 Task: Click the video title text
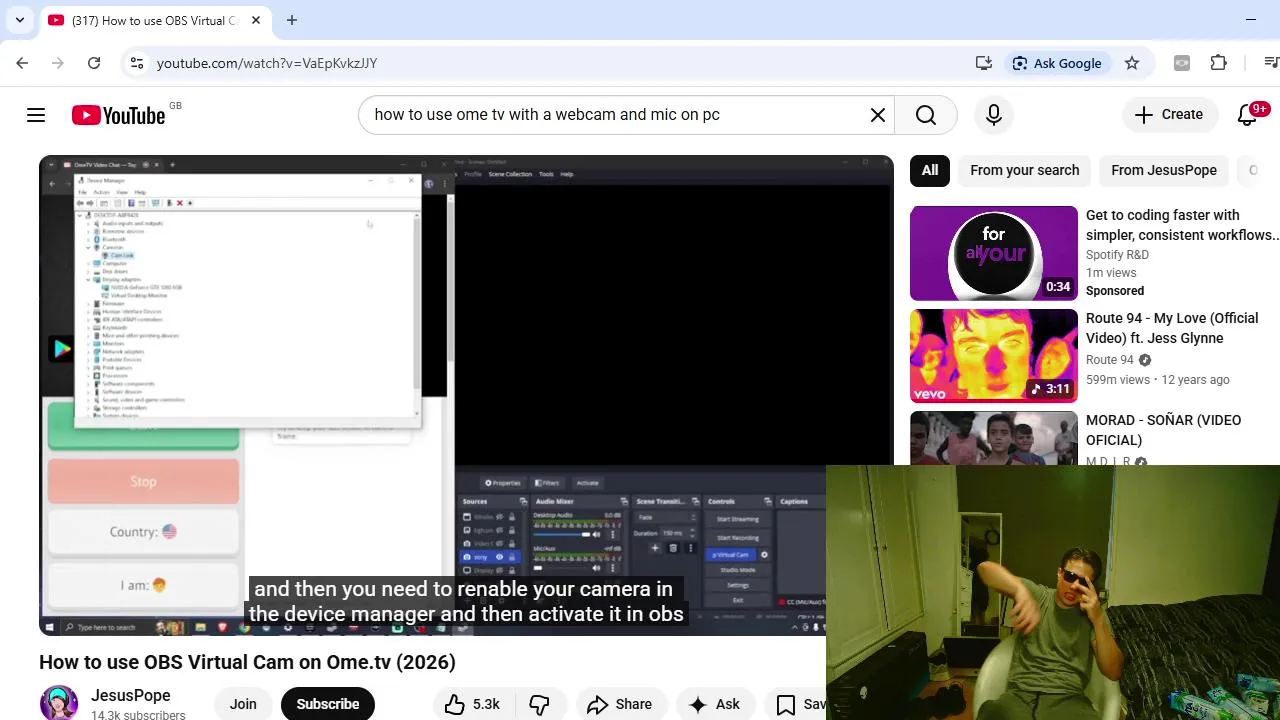(247, 662)
